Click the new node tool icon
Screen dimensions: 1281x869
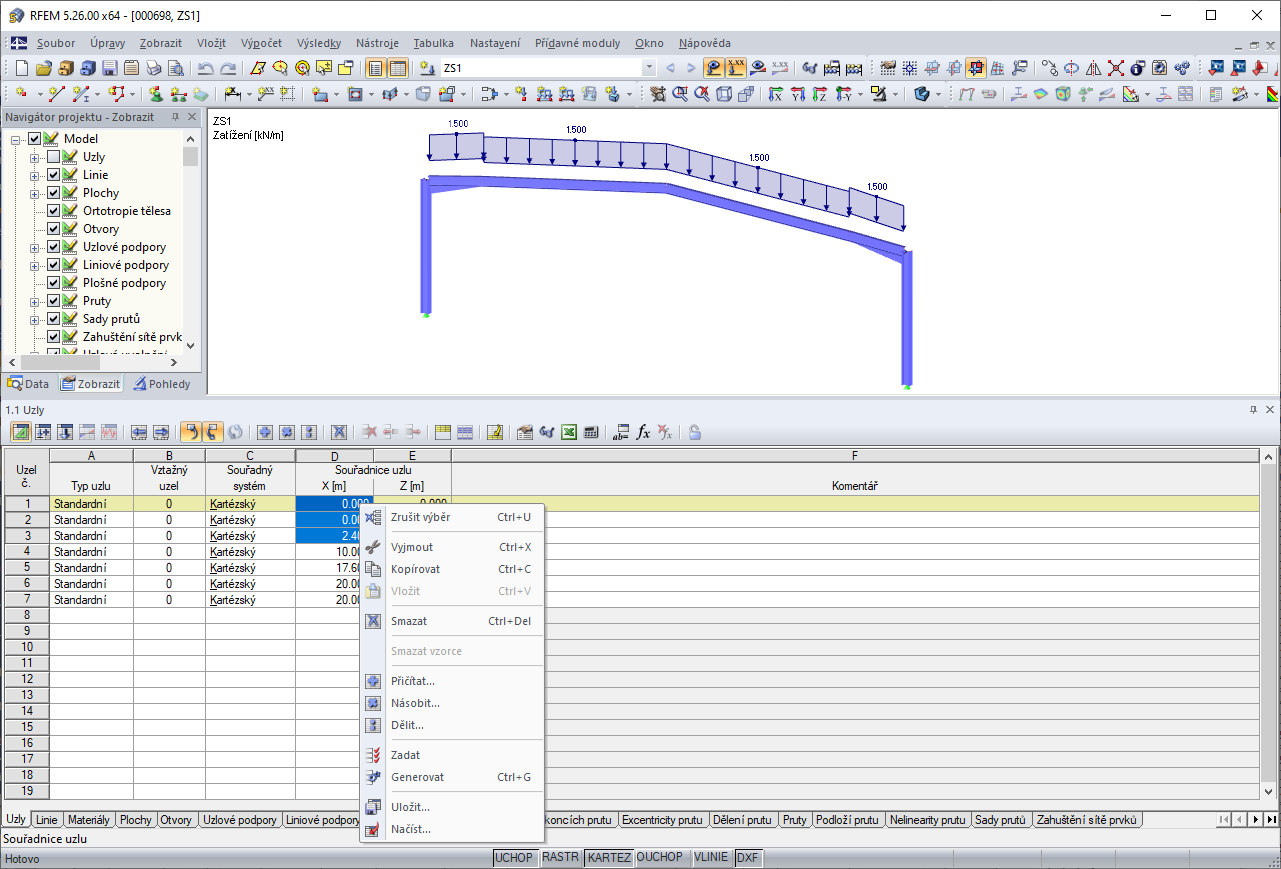22,94
